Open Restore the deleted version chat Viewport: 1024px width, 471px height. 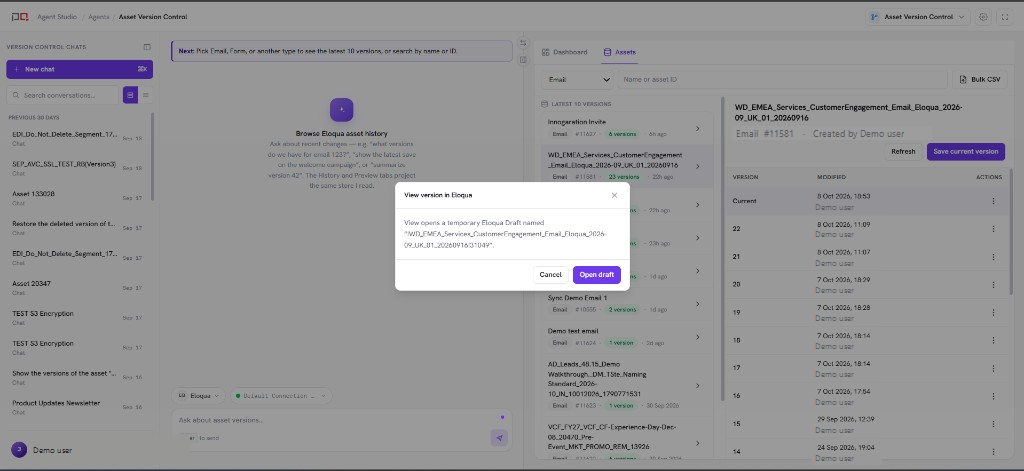tap(77, 227)
